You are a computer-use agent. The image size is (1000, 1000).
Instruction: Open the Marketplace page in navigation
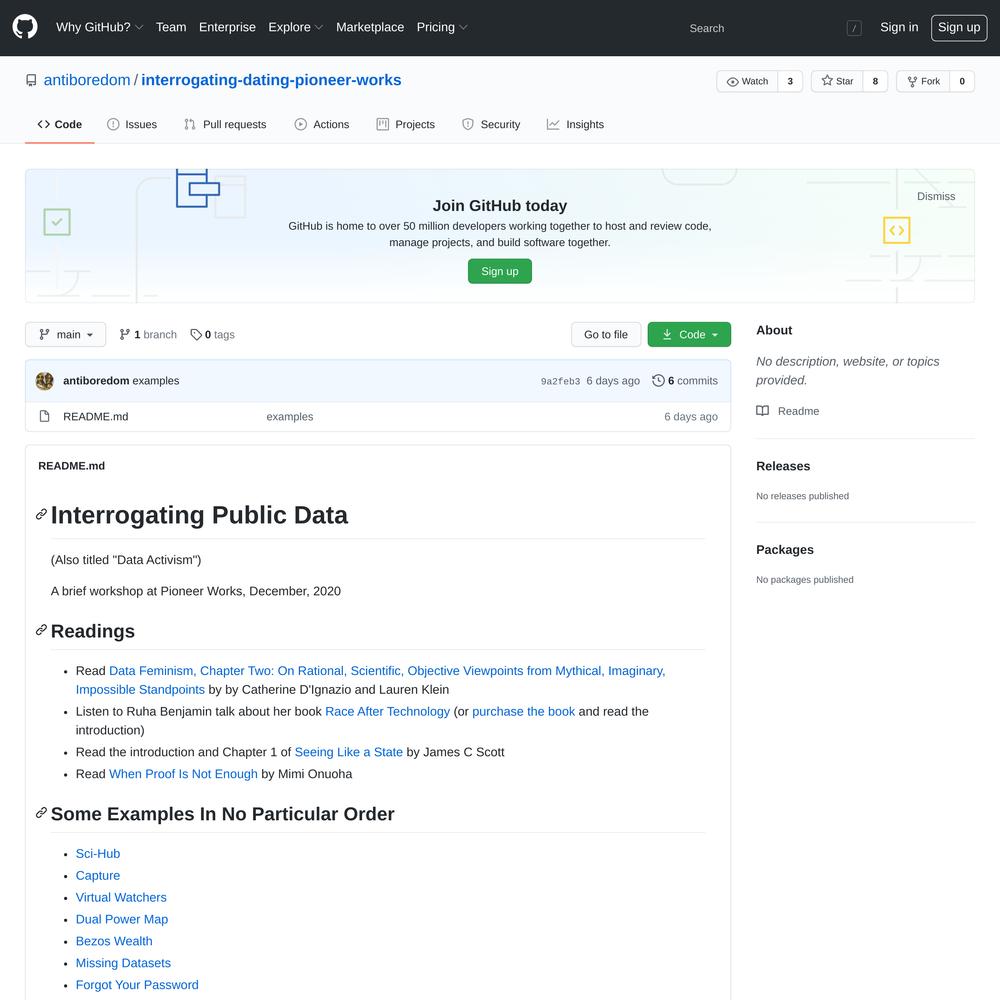tap(370, 27)
